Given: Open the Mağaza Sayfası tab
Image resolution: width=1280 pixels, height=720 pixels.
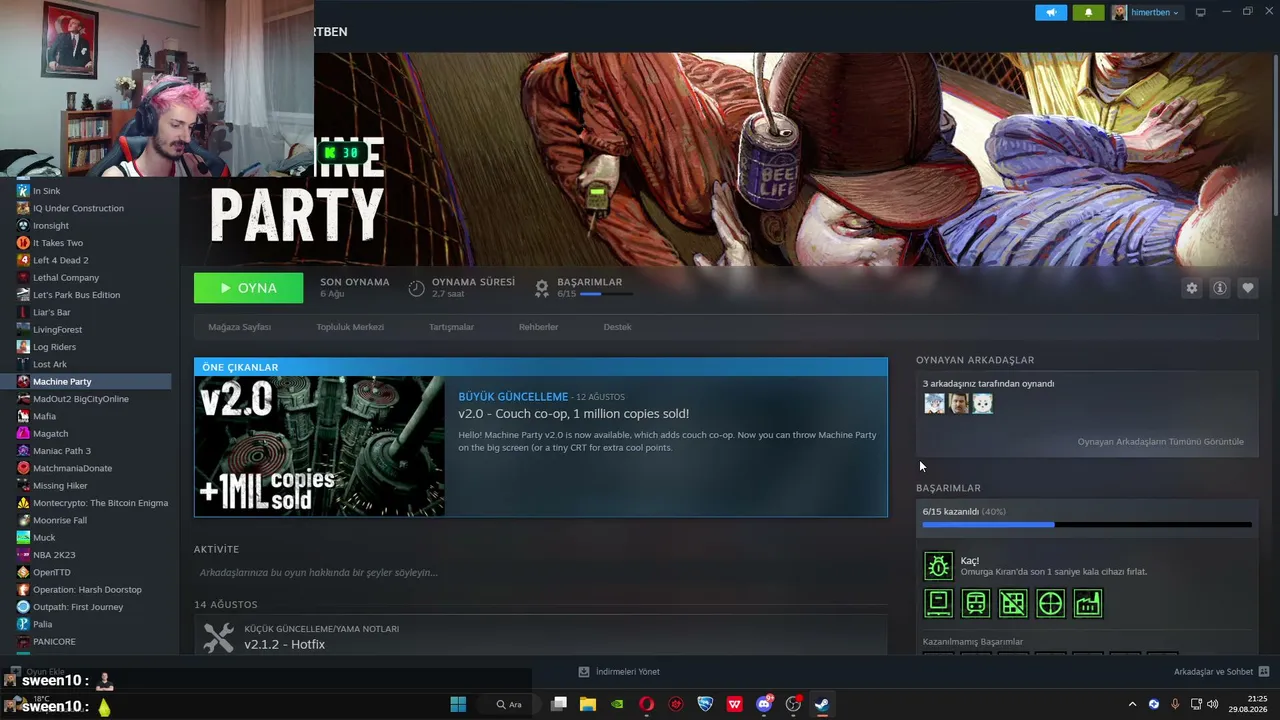Looking at the screenshot, I should coord(239,327).
